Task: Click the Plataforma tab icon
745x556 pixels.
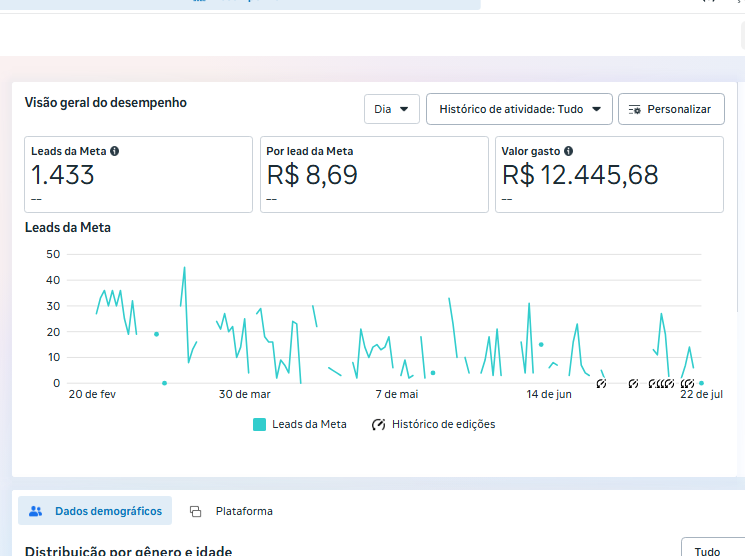Action: coord(196,511)
